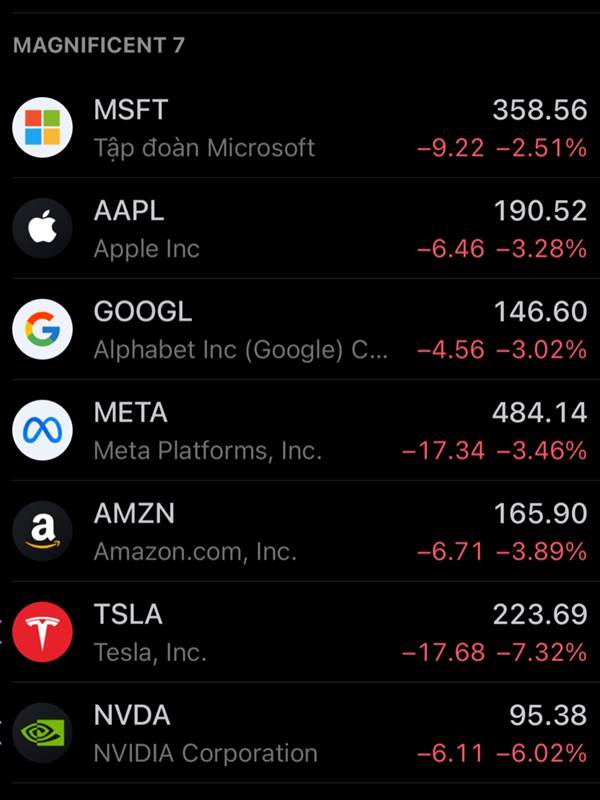This screenshot has height=800, width=600.
Task: Select the GOOGL ticker label
Action: coord(143,311)
